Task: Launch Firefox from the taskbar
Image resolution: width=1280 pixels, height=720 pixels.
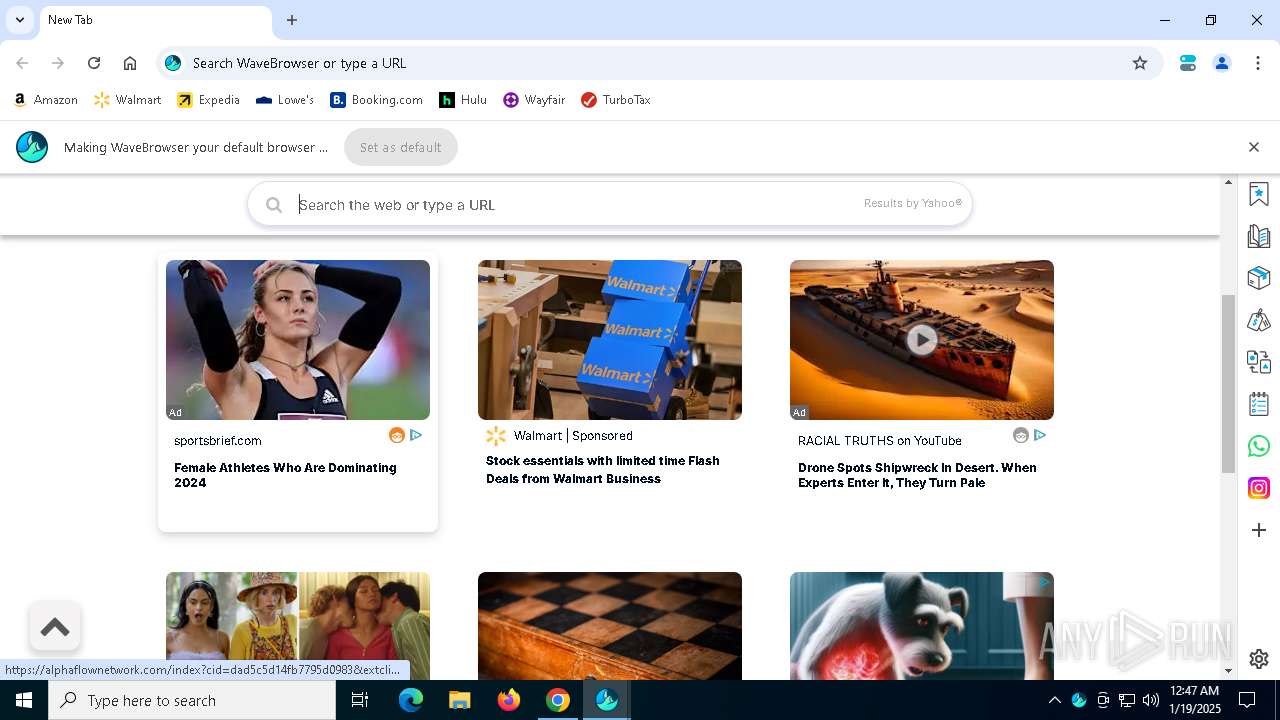Action: 509,700
